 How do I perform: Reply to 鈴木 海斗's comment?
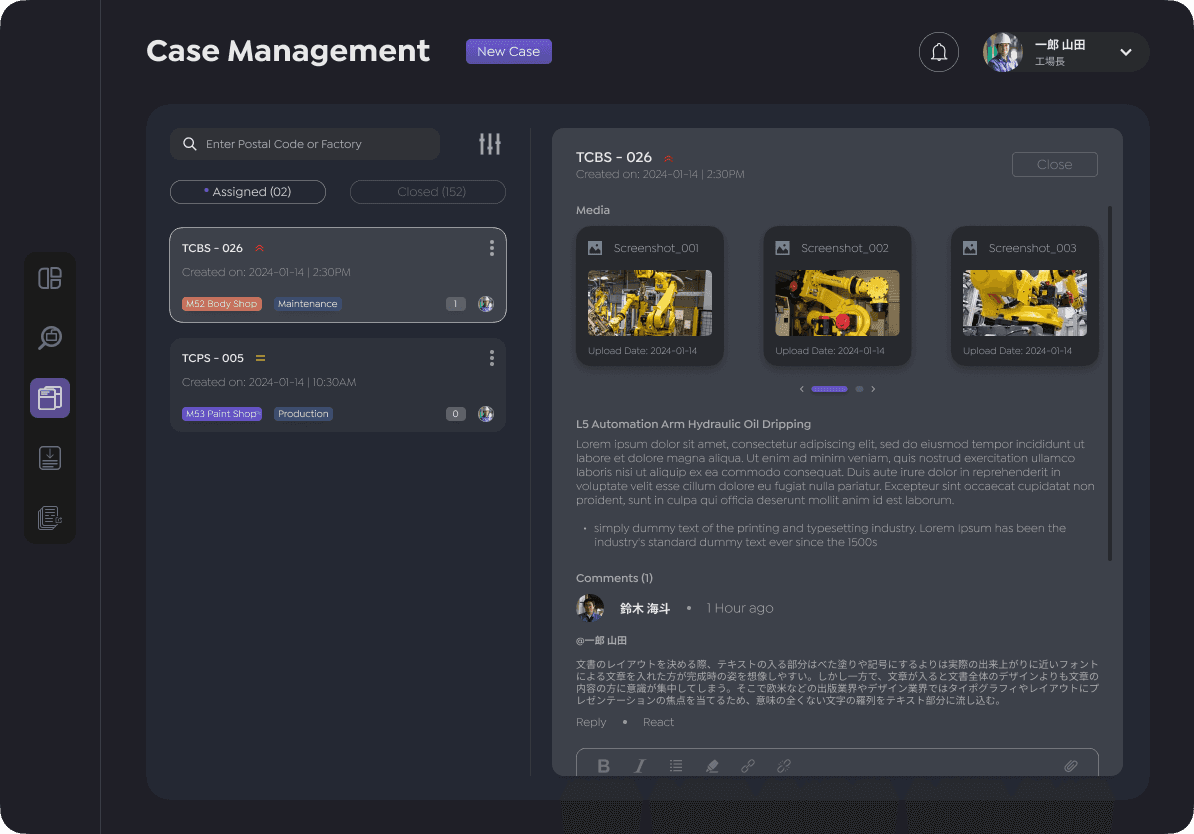pyautogui.click(x=590, y=721)
